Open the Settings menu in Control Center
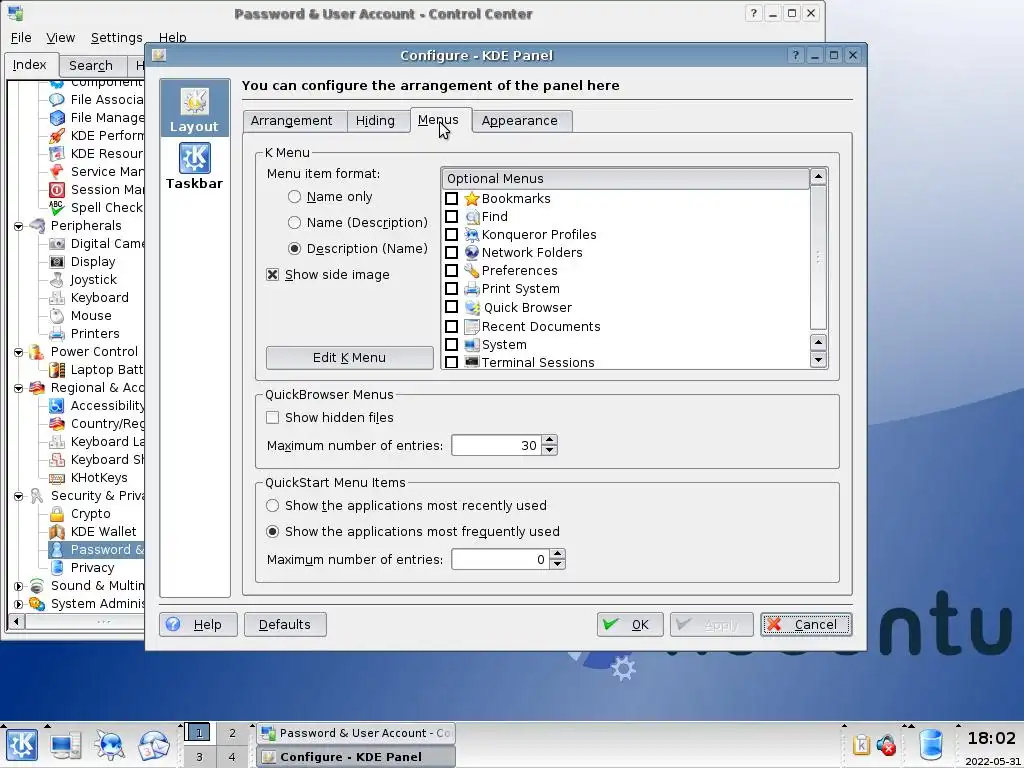Image resolution: width=1024 pixels, height=768 pixels. (x=116, y=38)
